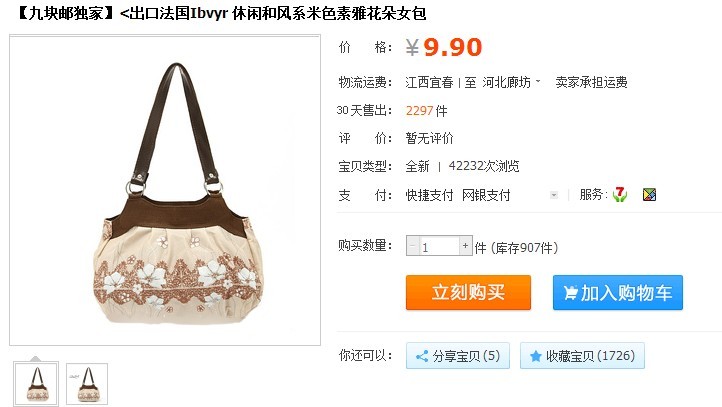The width and height of the screenshot is (722, 407).
Task: Decrease quantity with the minus stepper
Action: tap(413, 246)
